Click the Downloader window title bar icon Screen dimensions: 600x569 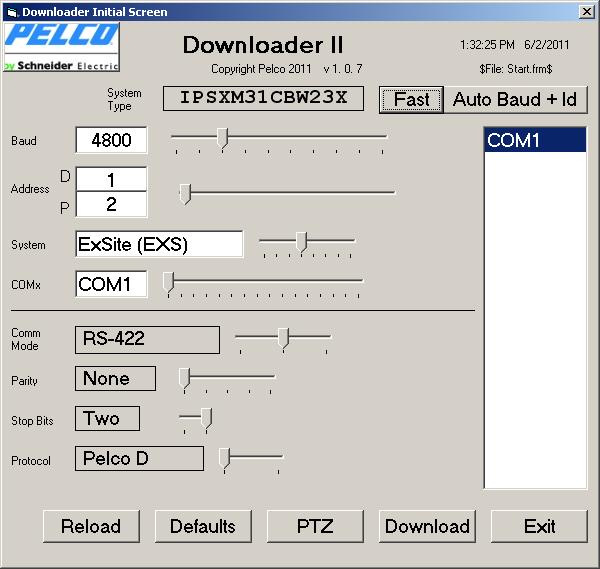click(12, 12)
